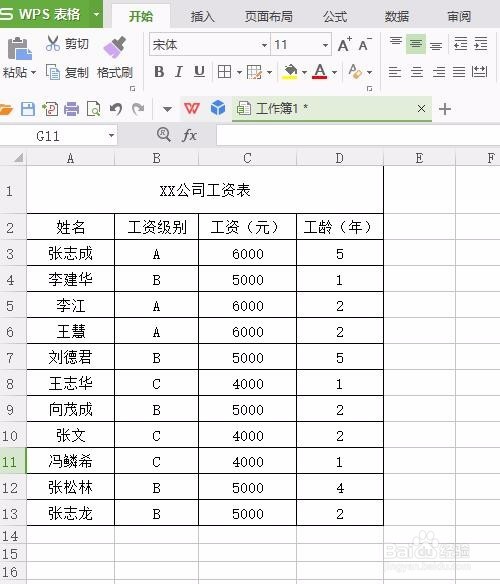This screenshot has width=500, height=584.
Task: Click the Save floppy disk icon
Action: [28, 109]
